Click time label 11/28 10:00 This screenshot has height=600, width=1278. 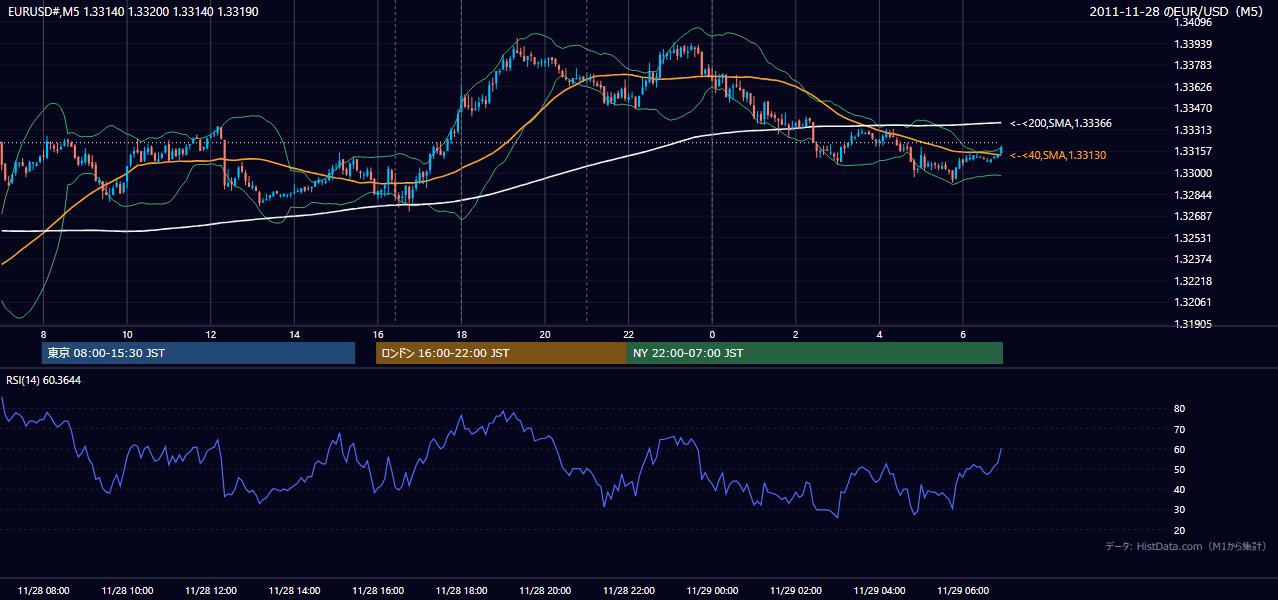point(127,591)
